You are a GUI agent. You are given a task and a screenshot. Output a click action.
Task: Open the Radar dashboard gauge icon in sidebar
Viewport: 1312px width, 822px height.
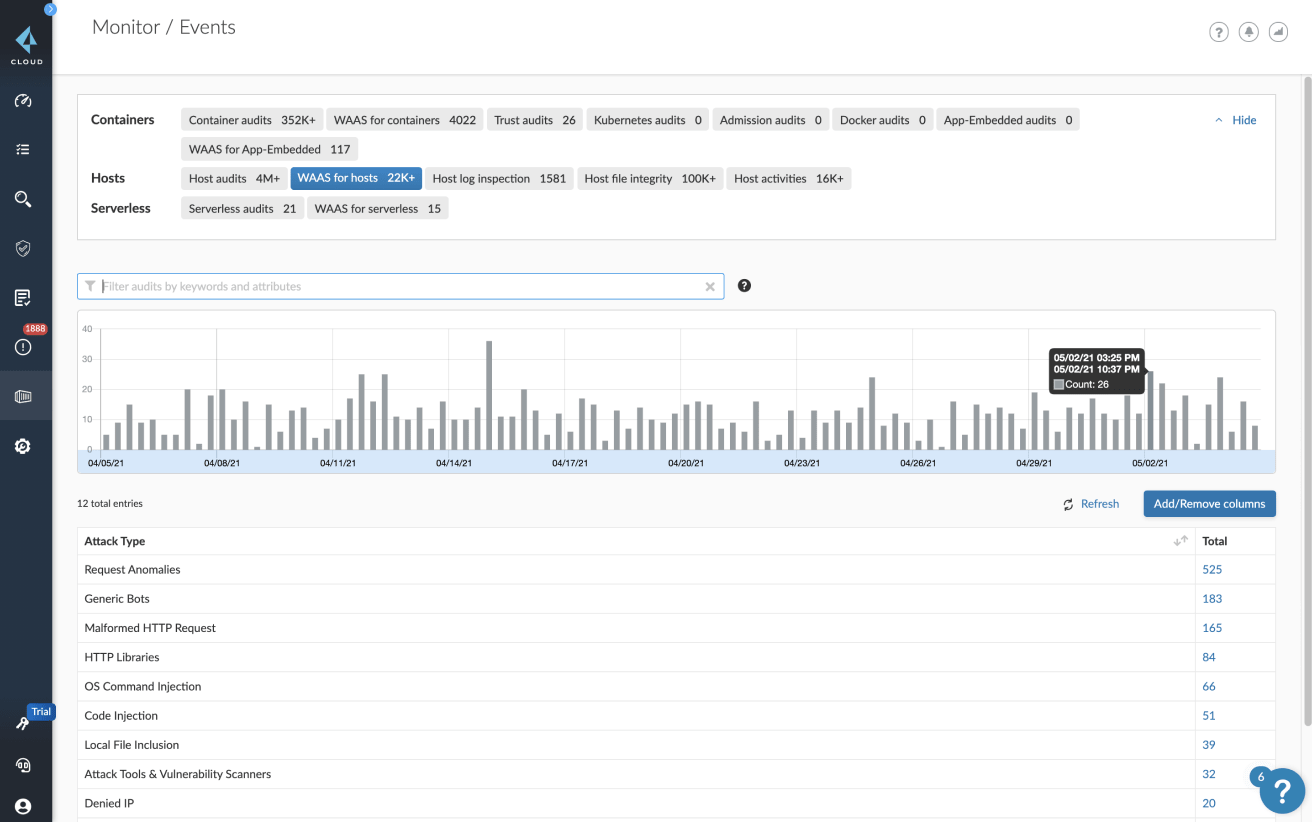[23, 101]
